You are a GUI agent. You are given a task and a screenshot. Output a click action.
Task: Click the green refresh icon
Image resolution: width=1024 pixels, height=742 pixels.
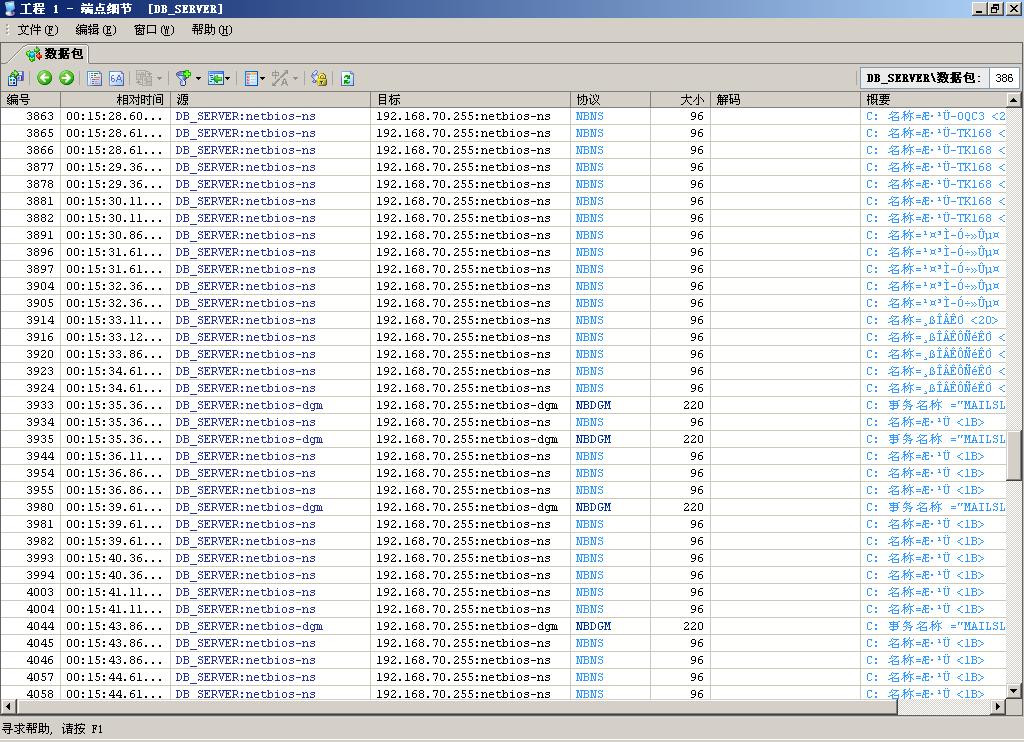coord(347,78)
